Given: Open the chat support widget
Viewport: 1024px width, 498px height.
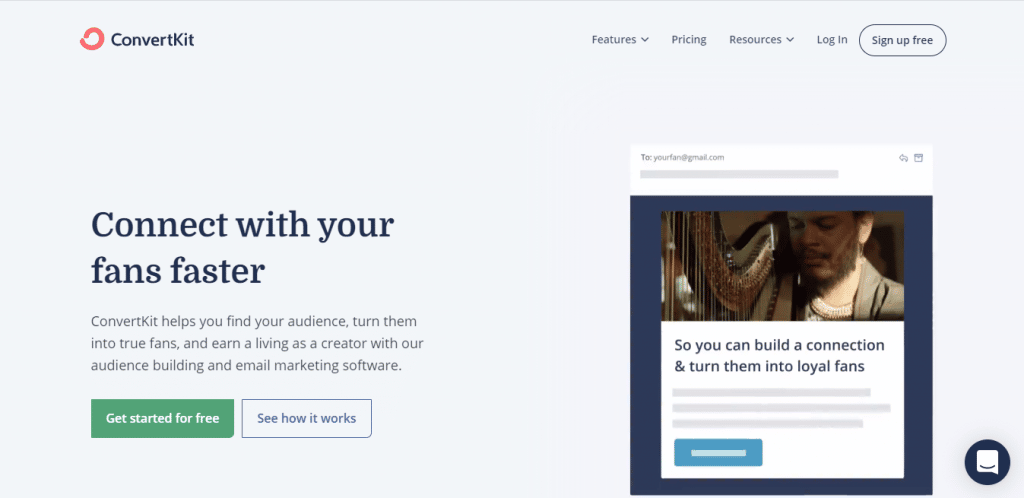Looking at the screenshot, I should (x=987, y=462).
